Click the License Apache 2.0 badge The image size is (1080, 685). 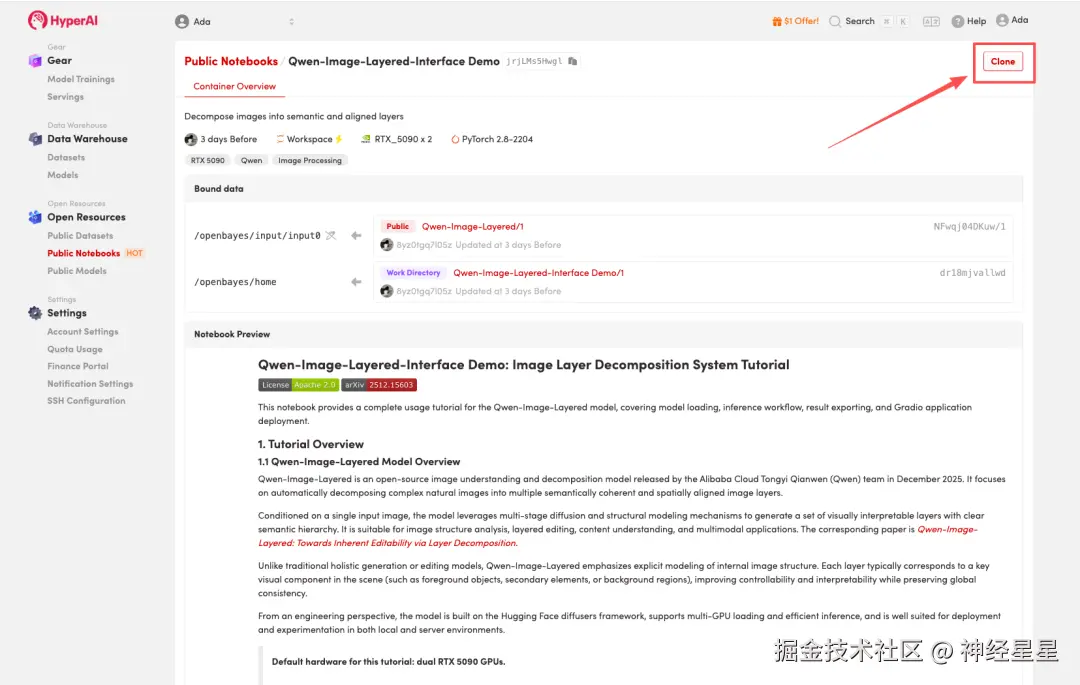pos(298,385)
